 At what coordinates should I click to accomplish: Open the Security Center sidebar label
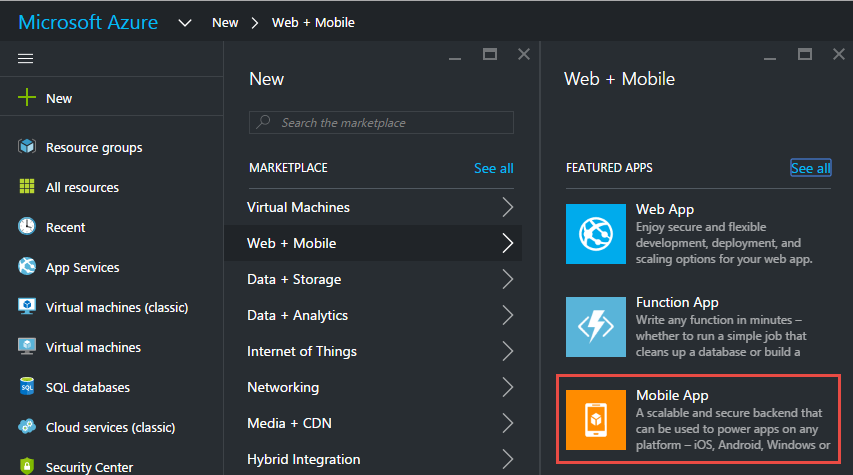[x=89, y=467]
